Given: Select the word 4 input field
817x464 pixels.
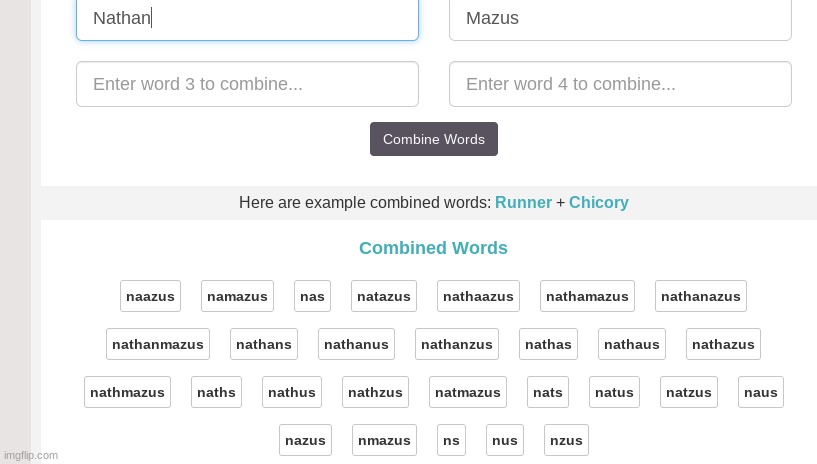Looking at the screenshot, I should coord(620,84).
